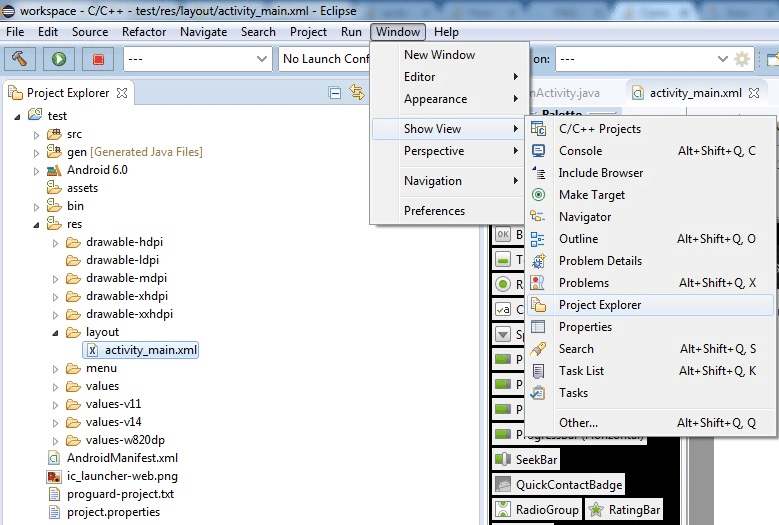The height and width of the screenshot is (525, 779).
Task: Select AndroidManifest.xml file
Action: 112,458
